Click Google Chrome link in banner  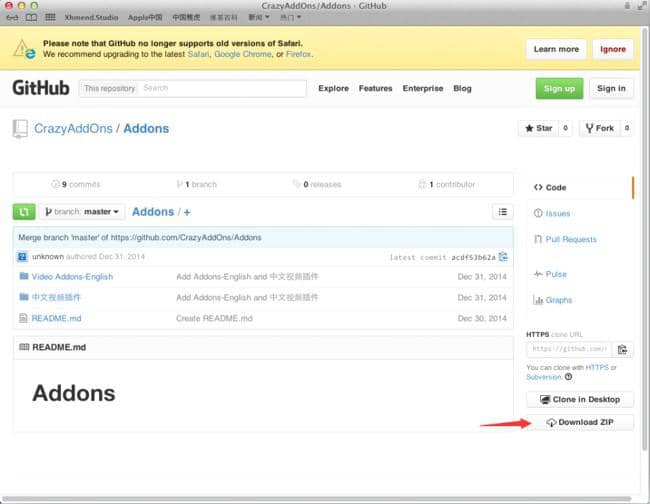[243, 54]
